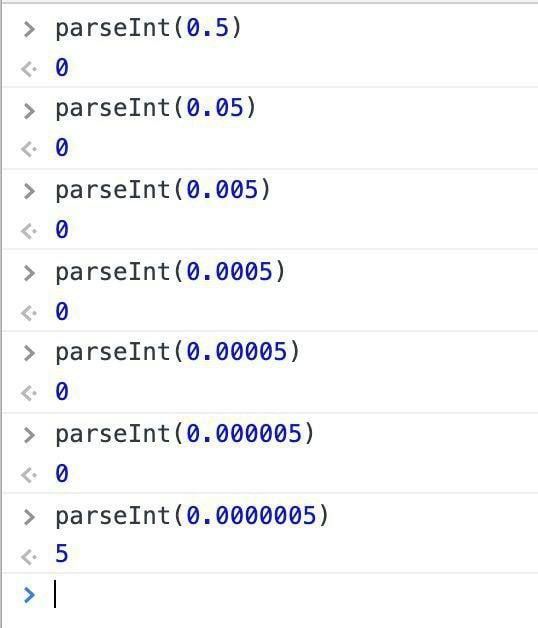
Task: Click the input chevron beside parseInt(0.0000005)
Action: tap(29, 517)
